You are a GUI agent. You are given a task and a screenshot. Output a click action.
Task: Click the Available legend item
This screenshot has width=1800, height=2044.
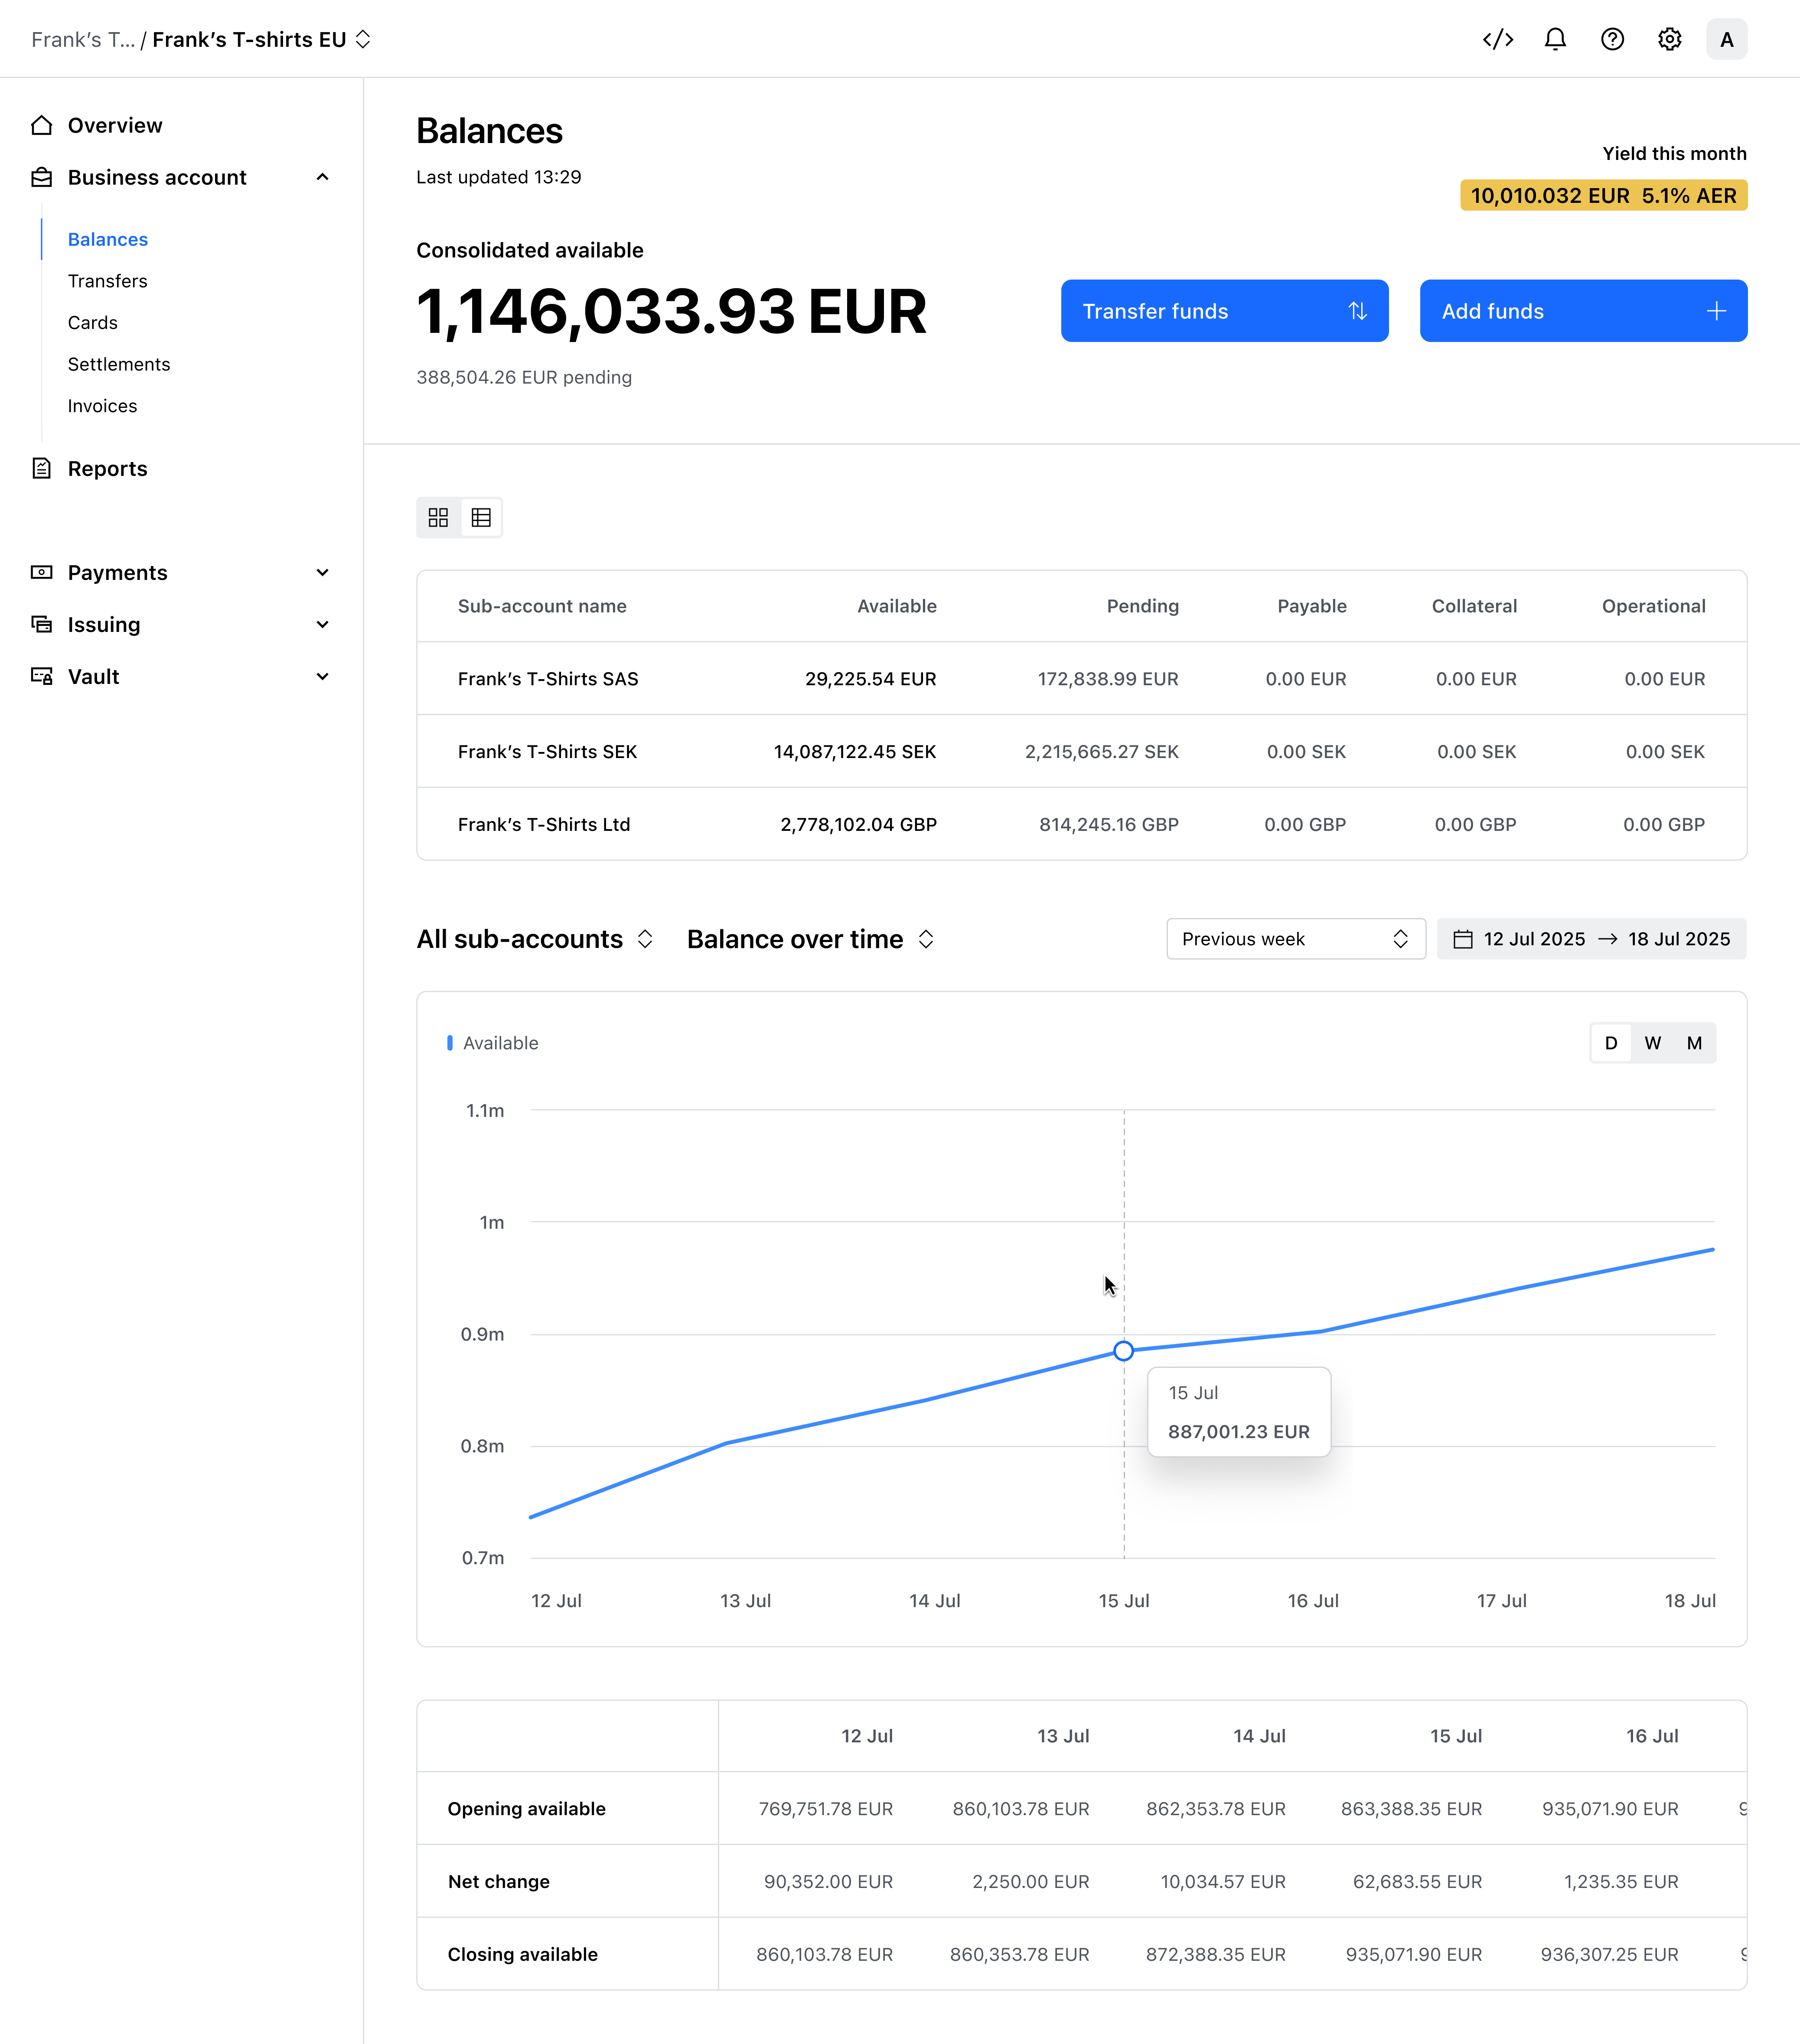pyautogui.click(x=492, y=1043)
